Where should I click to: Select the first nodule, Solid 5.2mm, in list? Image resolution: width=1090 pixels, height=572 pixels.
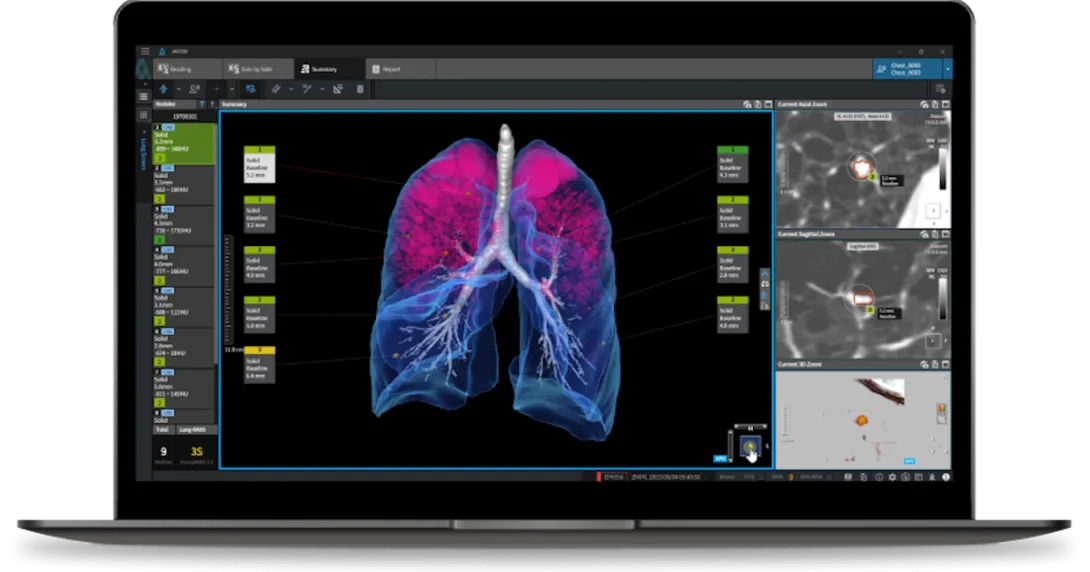tap(183, 144)
